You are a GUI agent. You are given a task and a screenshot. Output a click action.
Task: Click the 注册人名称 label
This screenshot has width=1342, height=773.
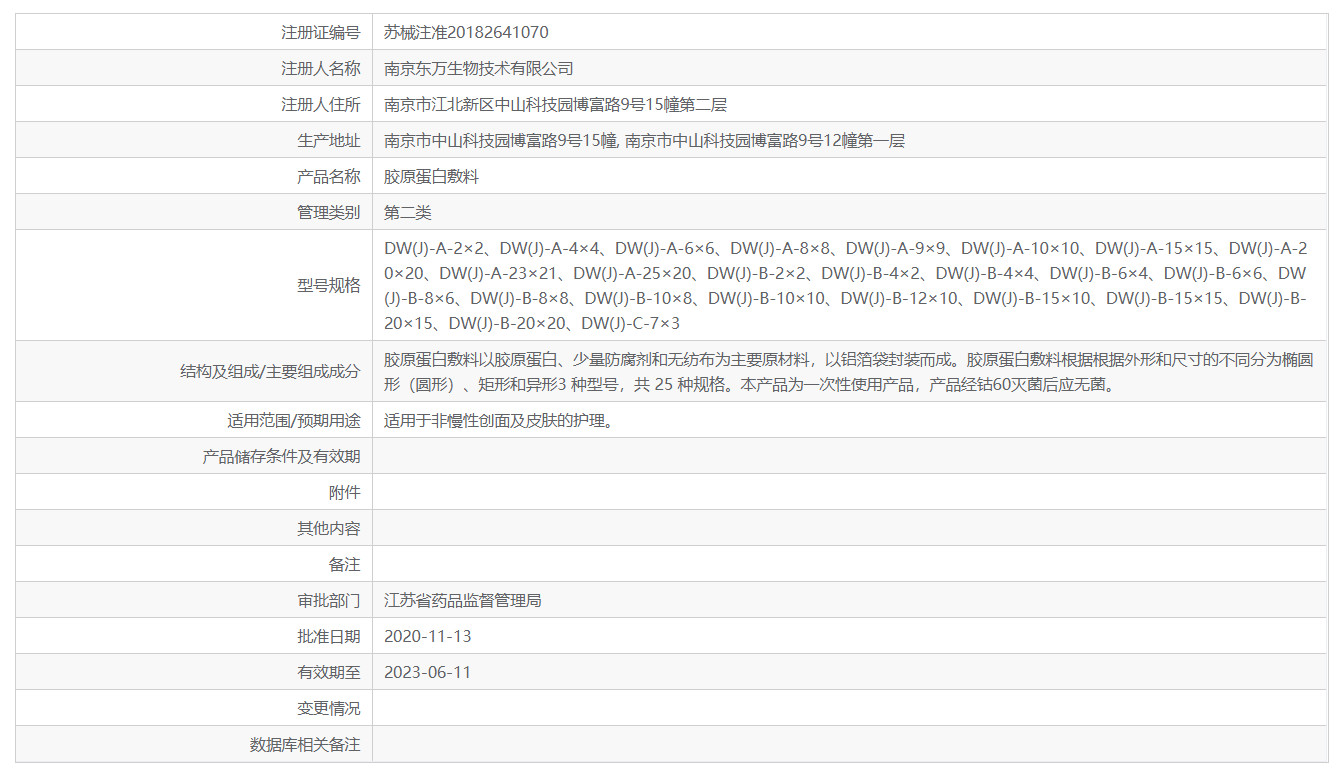tap(320, 68)
